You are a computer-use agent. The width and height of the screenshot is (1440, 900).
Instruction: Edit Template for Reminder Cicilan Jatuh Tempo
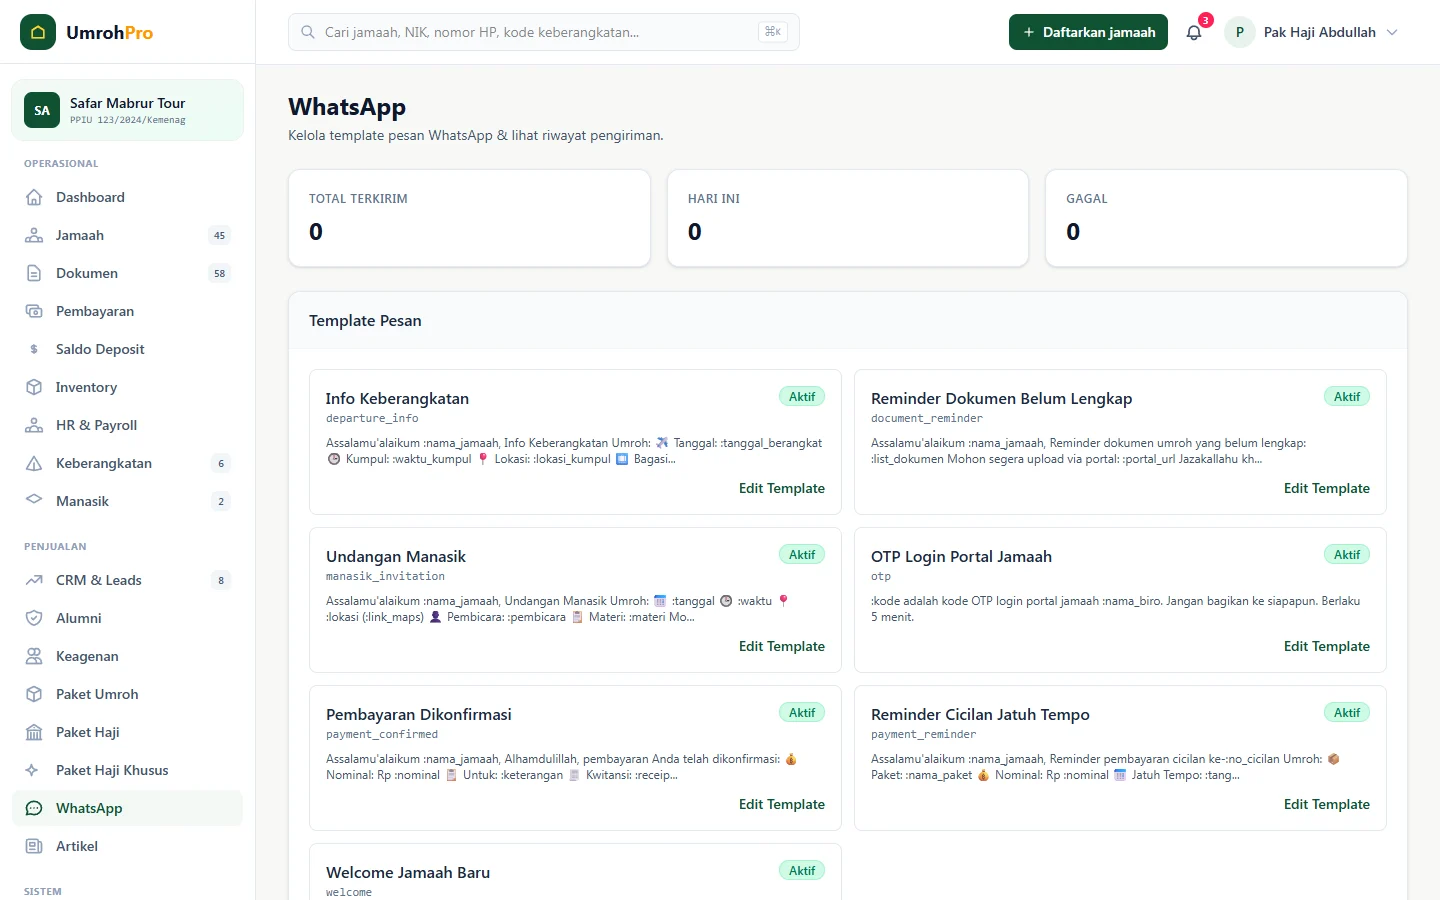[x=1327, y=804]
